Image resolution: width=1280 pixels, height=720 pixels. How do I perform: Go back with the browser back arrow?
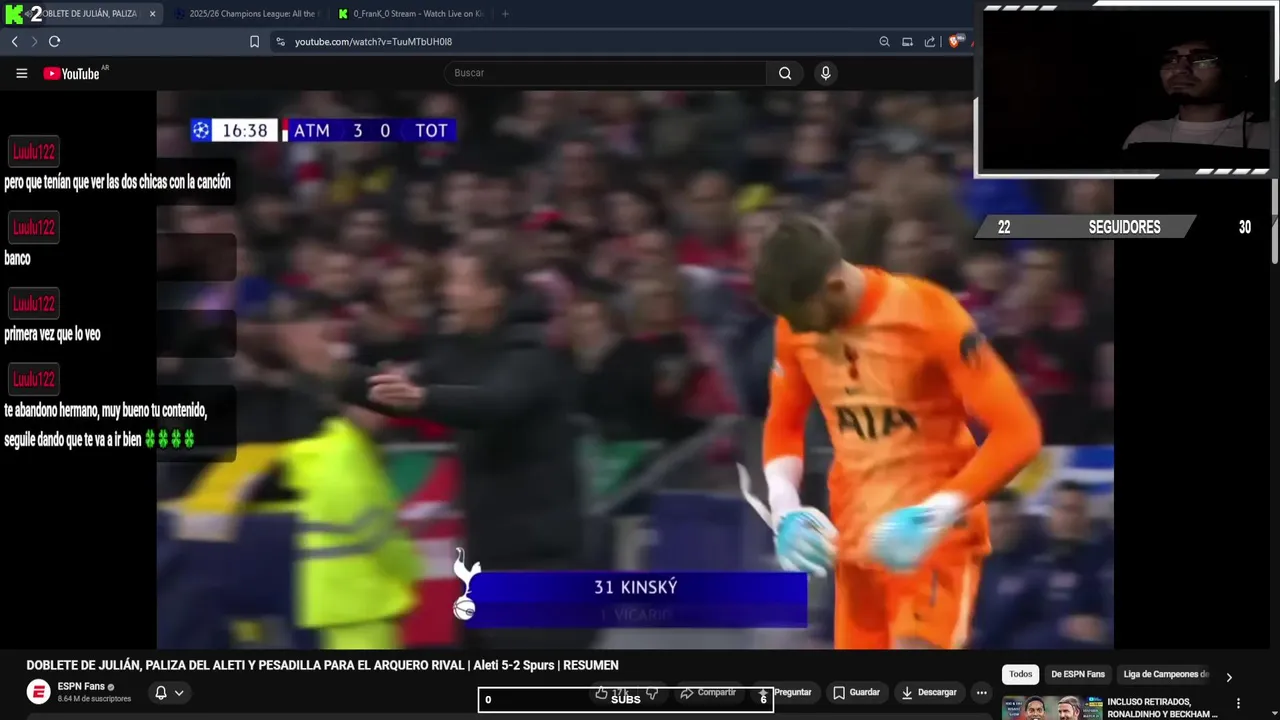pos(14,41)
